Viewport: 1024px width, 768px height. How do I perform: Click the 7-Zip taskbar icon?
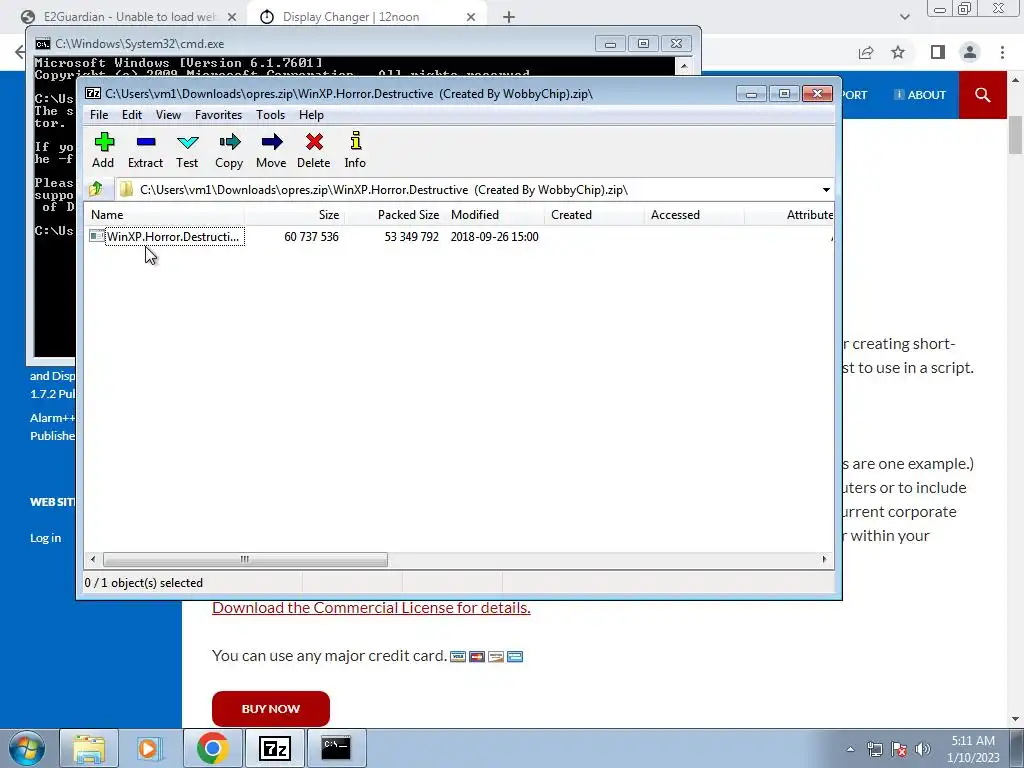[x=274, y=748]
